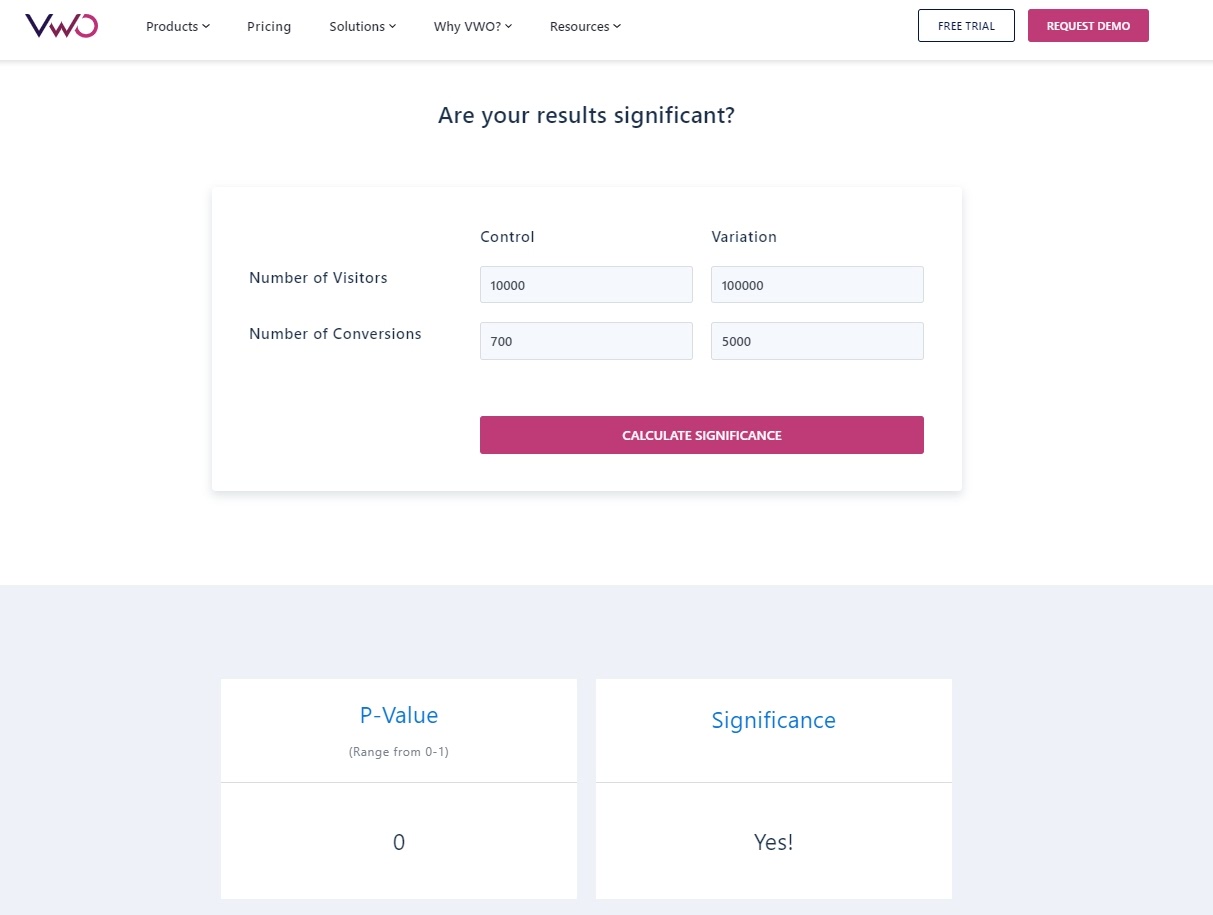The image size is (1213, 915).
Task: Click the VWO logo
Action: (61, 26)
